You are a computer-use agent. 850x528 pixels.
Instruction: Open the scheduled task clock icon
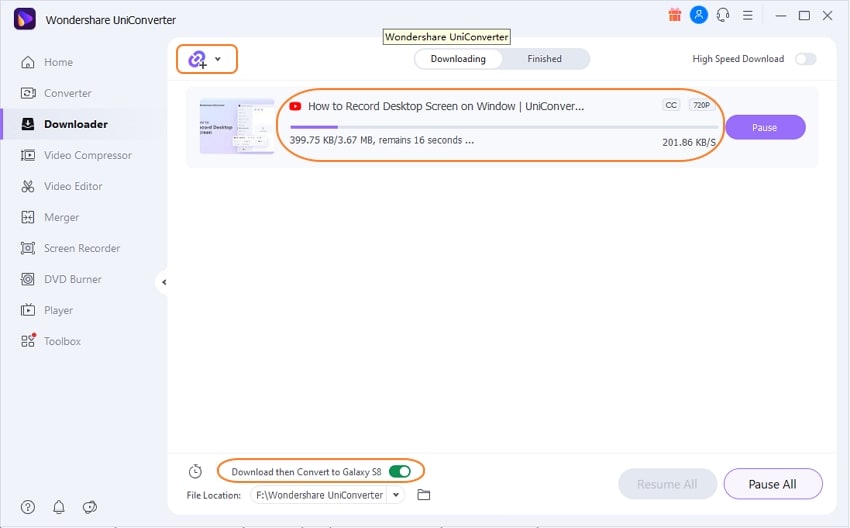click(x=195, y=472)
